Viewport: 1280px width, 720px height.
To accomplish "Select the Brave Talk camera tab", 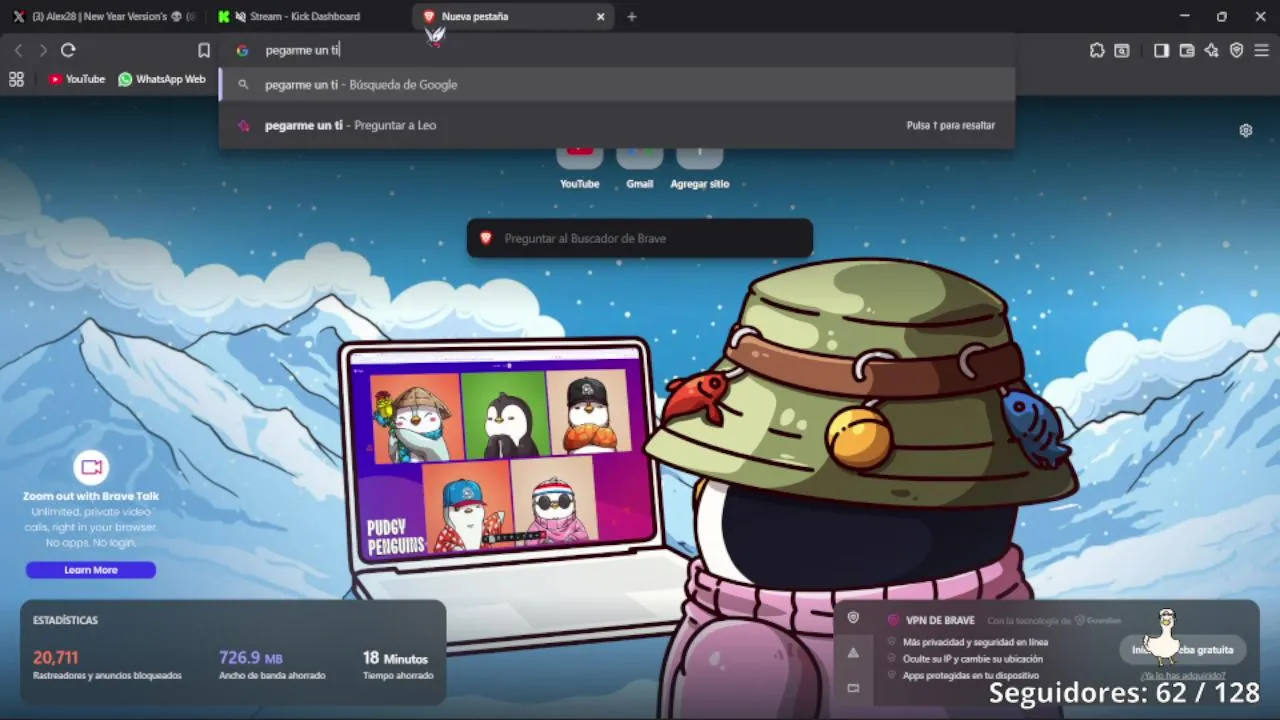I will (853, 688).
